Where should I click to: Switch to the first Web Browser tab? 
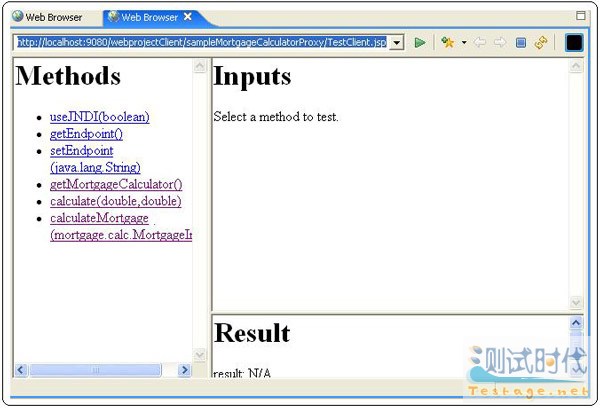(47, 17)
